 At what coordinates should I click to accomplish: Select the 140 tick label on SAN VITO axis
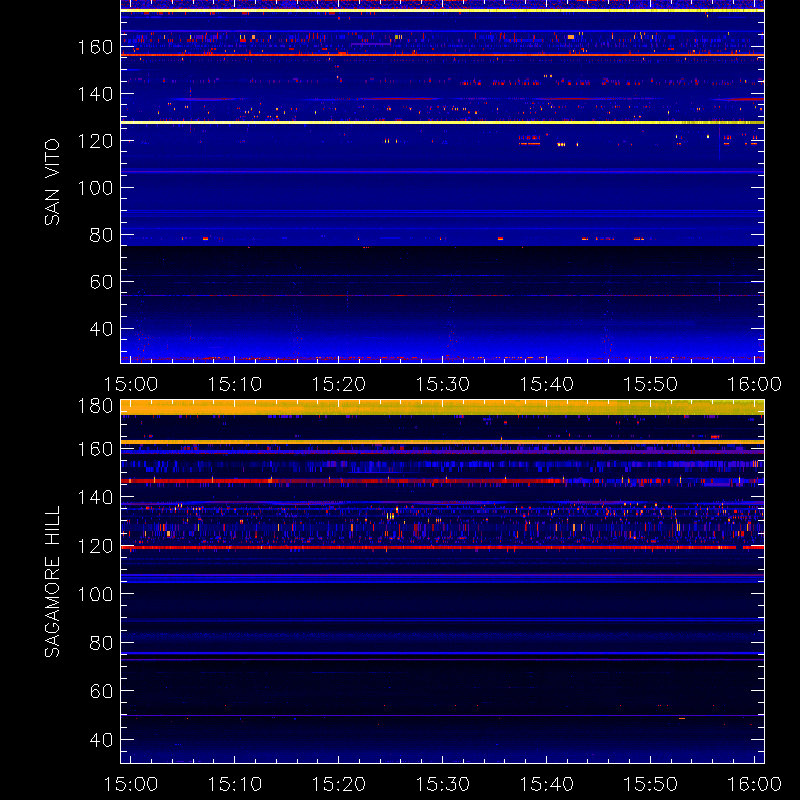tap(95, 94)
